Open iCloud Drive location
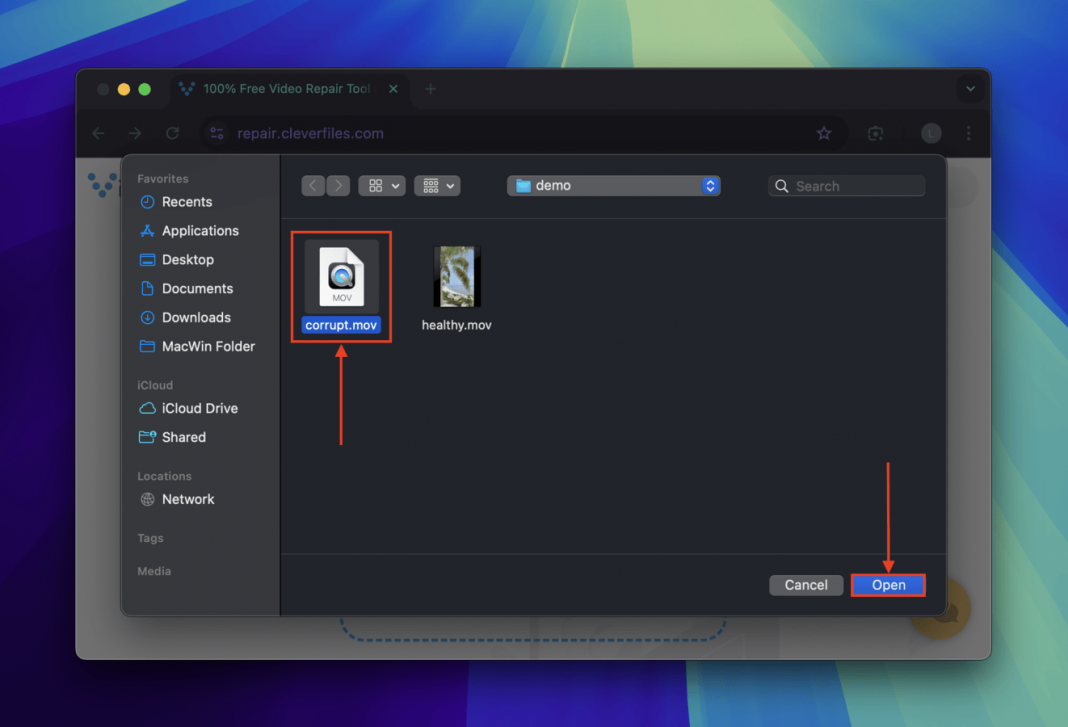Screen dimensions: 1068x727 tap(199, 409)
